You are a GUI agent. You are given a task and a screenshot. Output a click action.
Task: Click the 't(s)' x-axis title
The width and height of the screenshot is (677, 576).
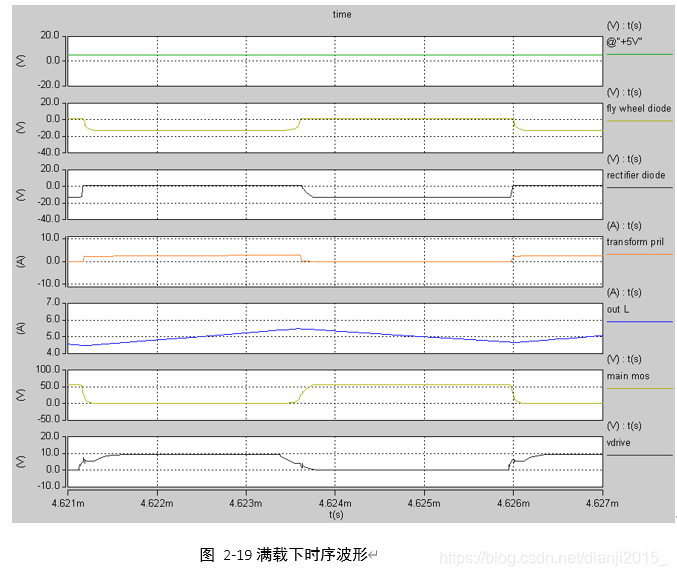pyautogui.click(x=336, y=515)
